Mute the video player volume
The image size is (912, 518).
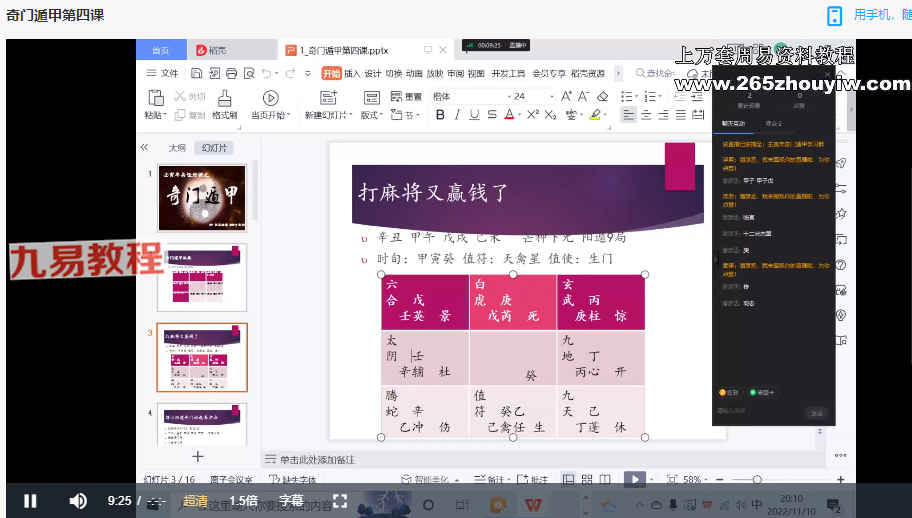click(x=78, y=501)
